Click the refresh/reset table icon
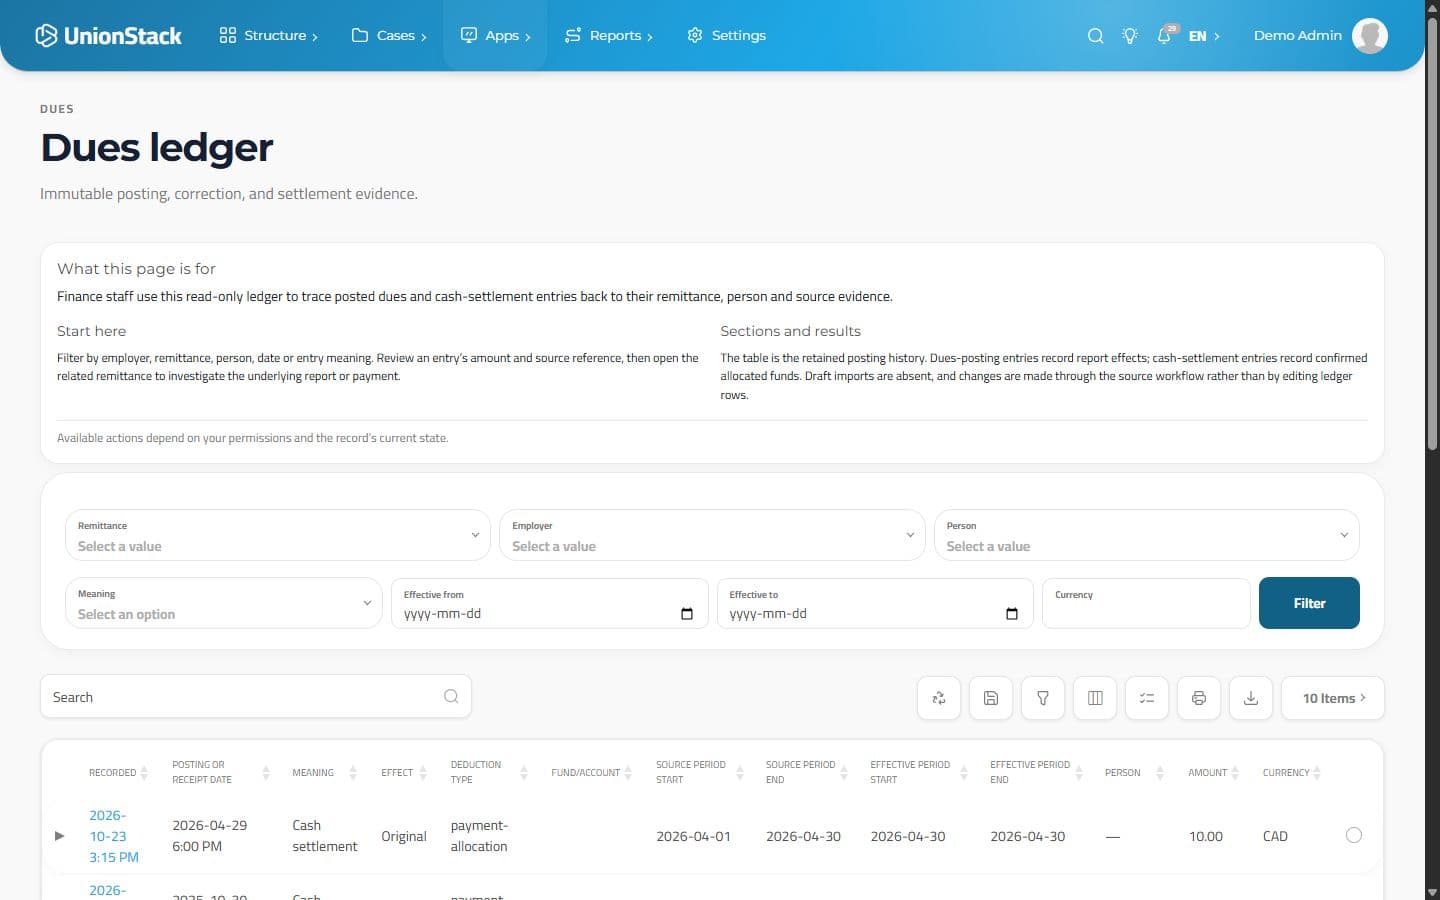The width and height of the screenshot is (1440, 900). (939, 698)
